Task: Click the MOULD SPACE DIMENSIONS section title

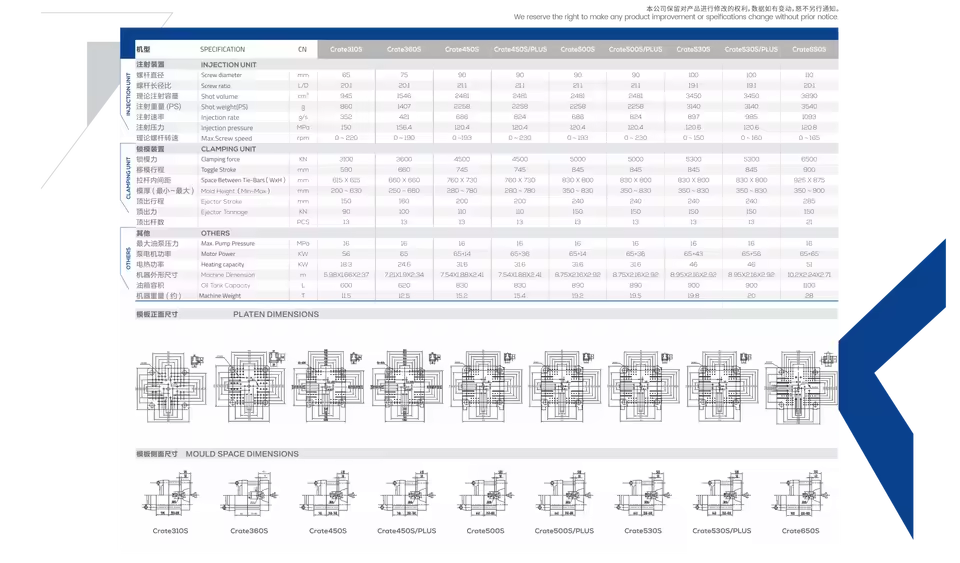Action: click(x=242, y=454)
